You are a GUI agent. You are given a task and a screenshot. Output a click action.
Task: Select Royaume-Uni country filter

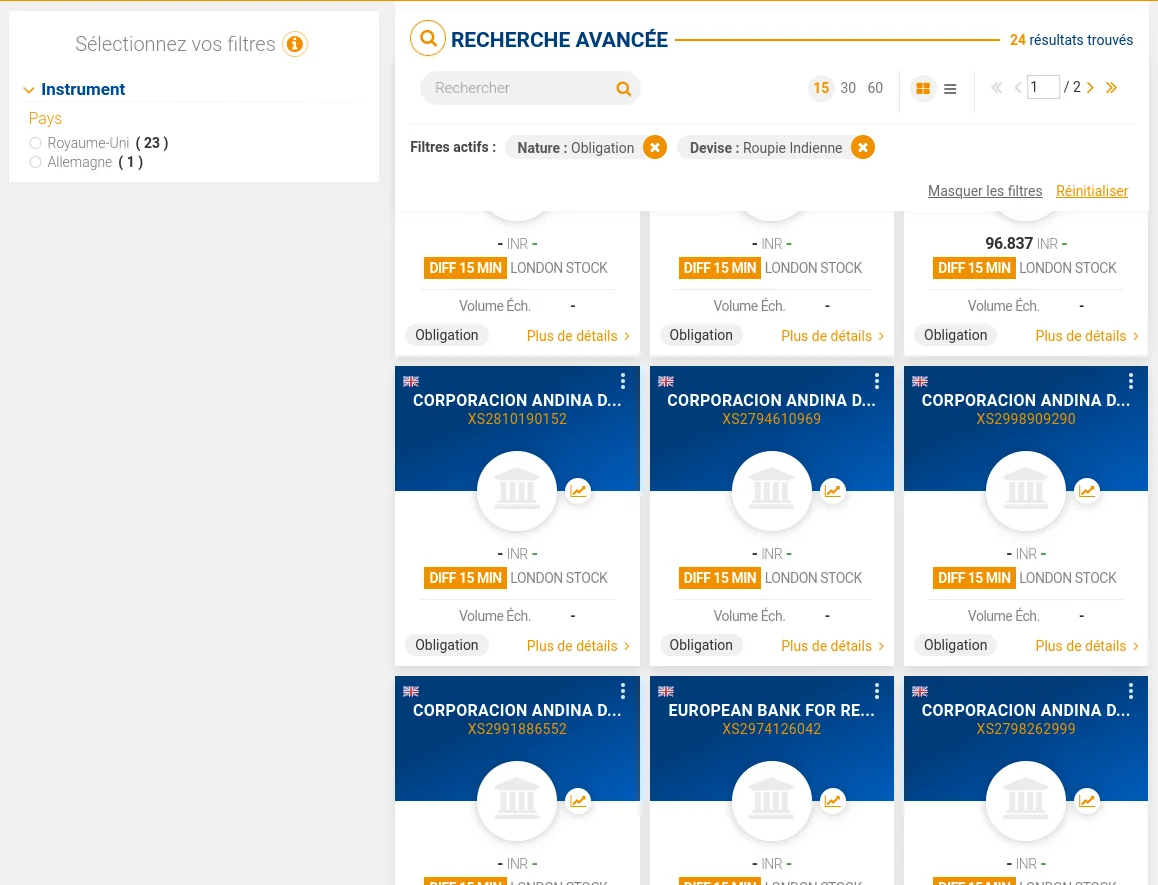35,143
